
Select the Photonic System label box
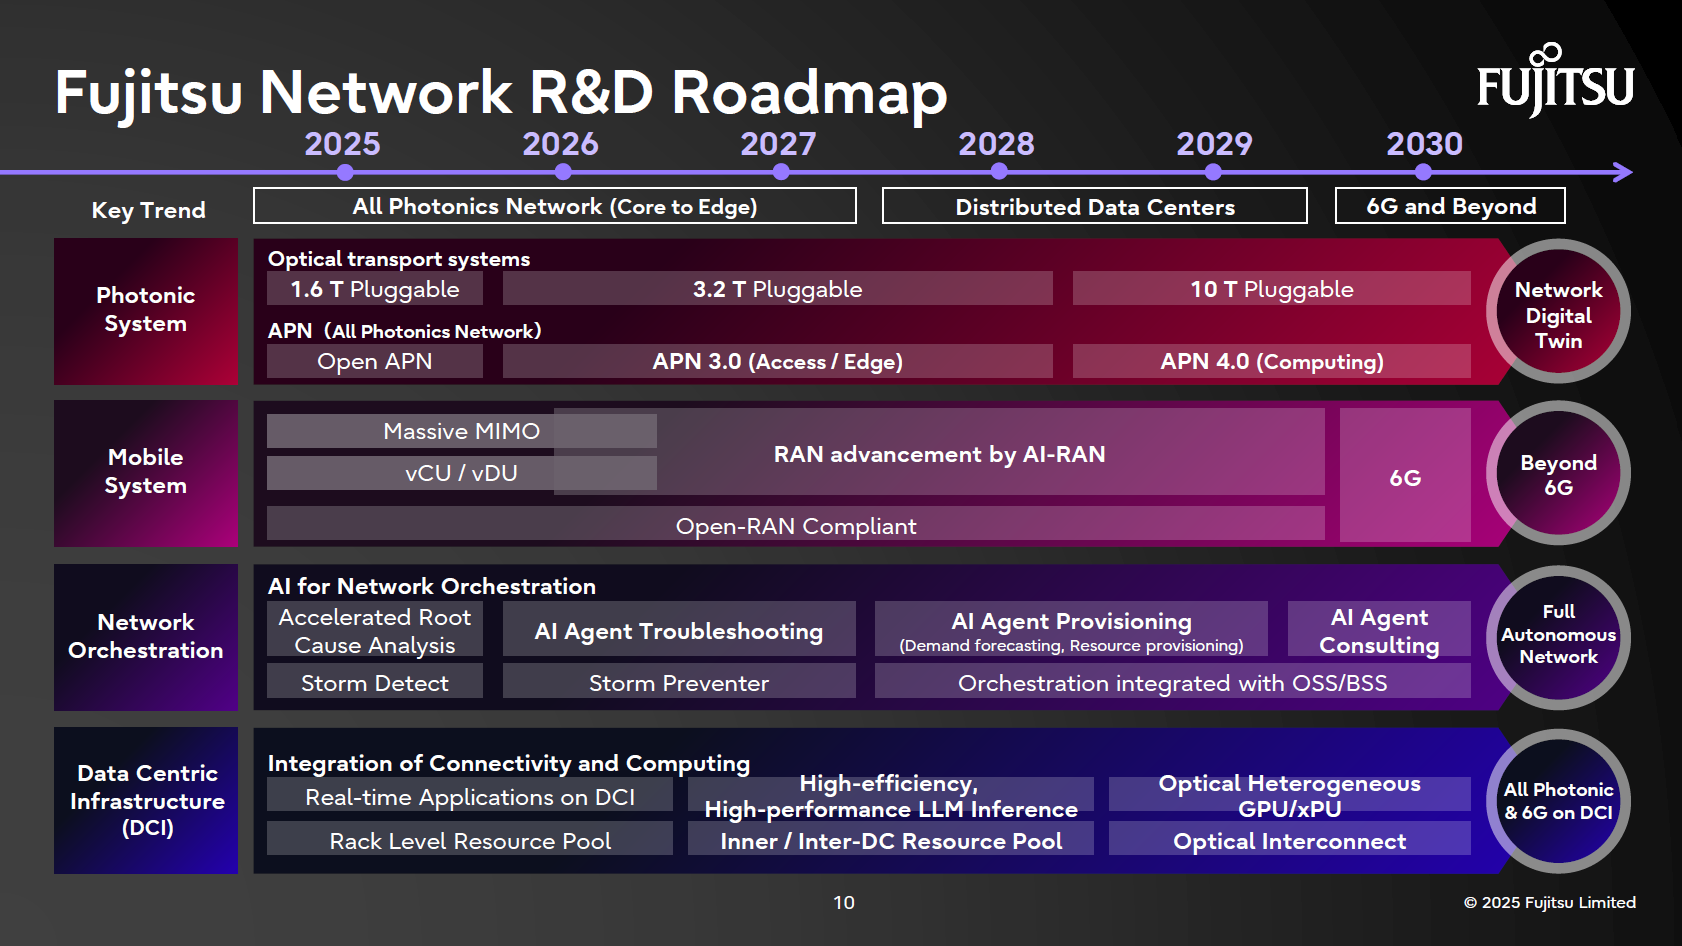145,310
